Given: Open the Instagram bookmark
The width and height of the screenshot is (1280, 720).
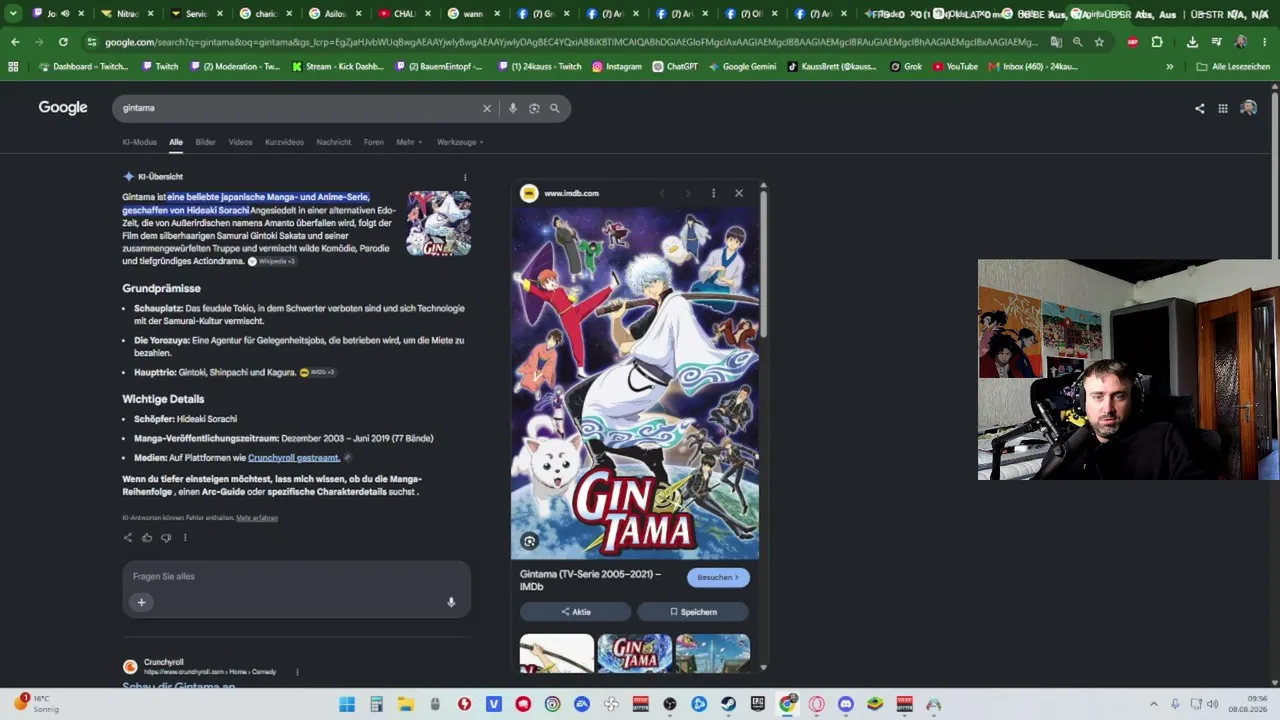Looking at the screenshot, I should pyautogui.click(x=617, y=66).
